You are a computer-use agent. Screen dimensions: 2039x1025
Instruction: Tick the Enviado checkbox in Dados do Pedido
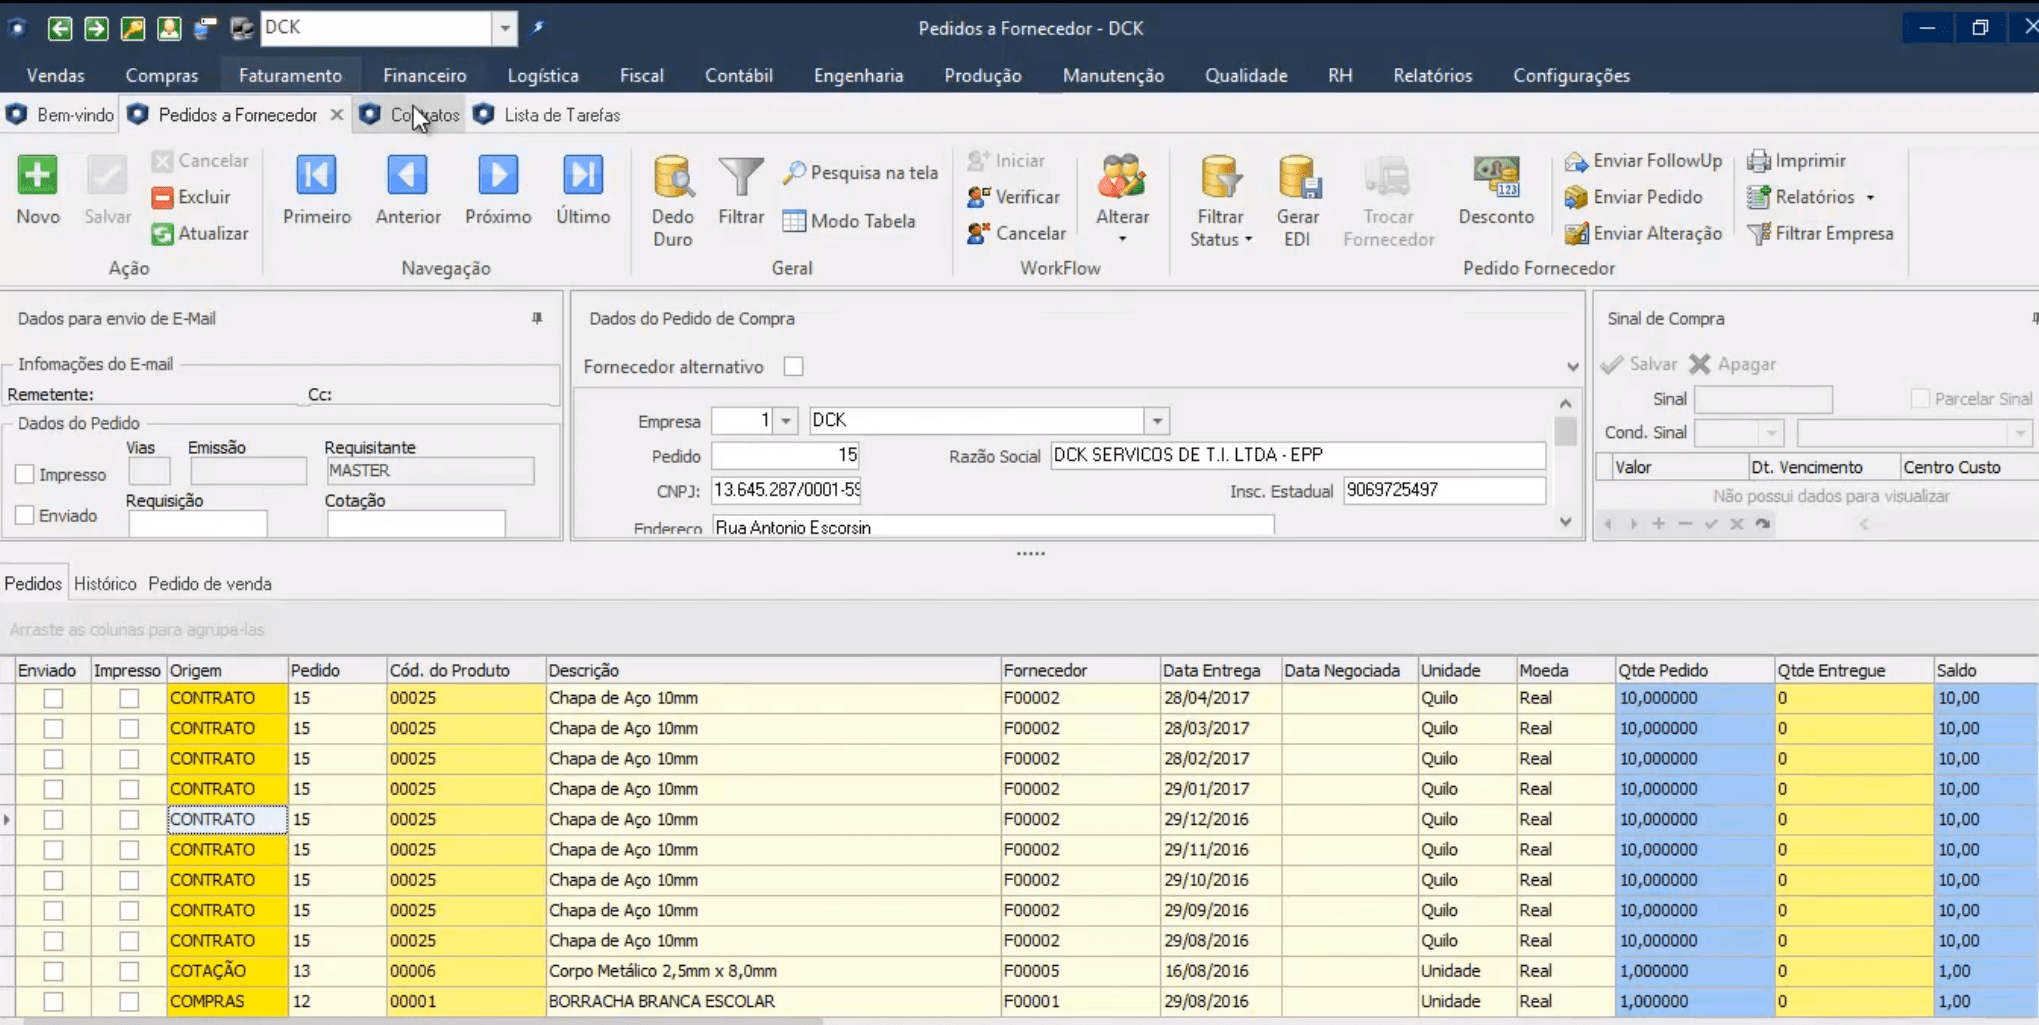[25, 516]
